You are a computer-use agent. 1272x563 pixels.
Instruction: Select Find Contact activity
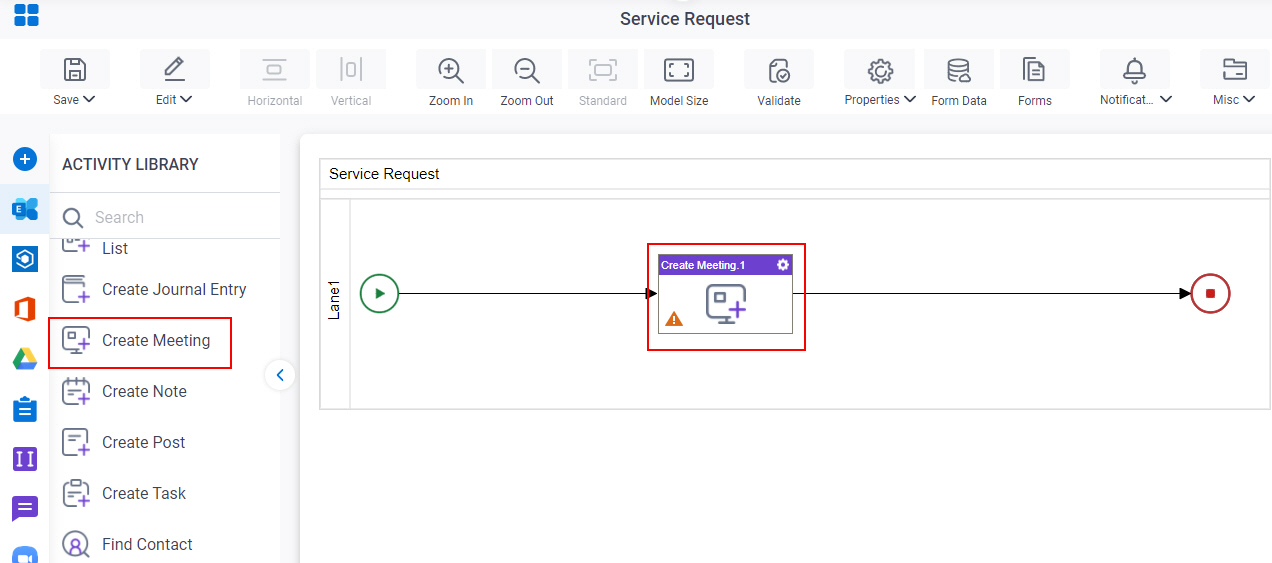(x=127, y=544)
